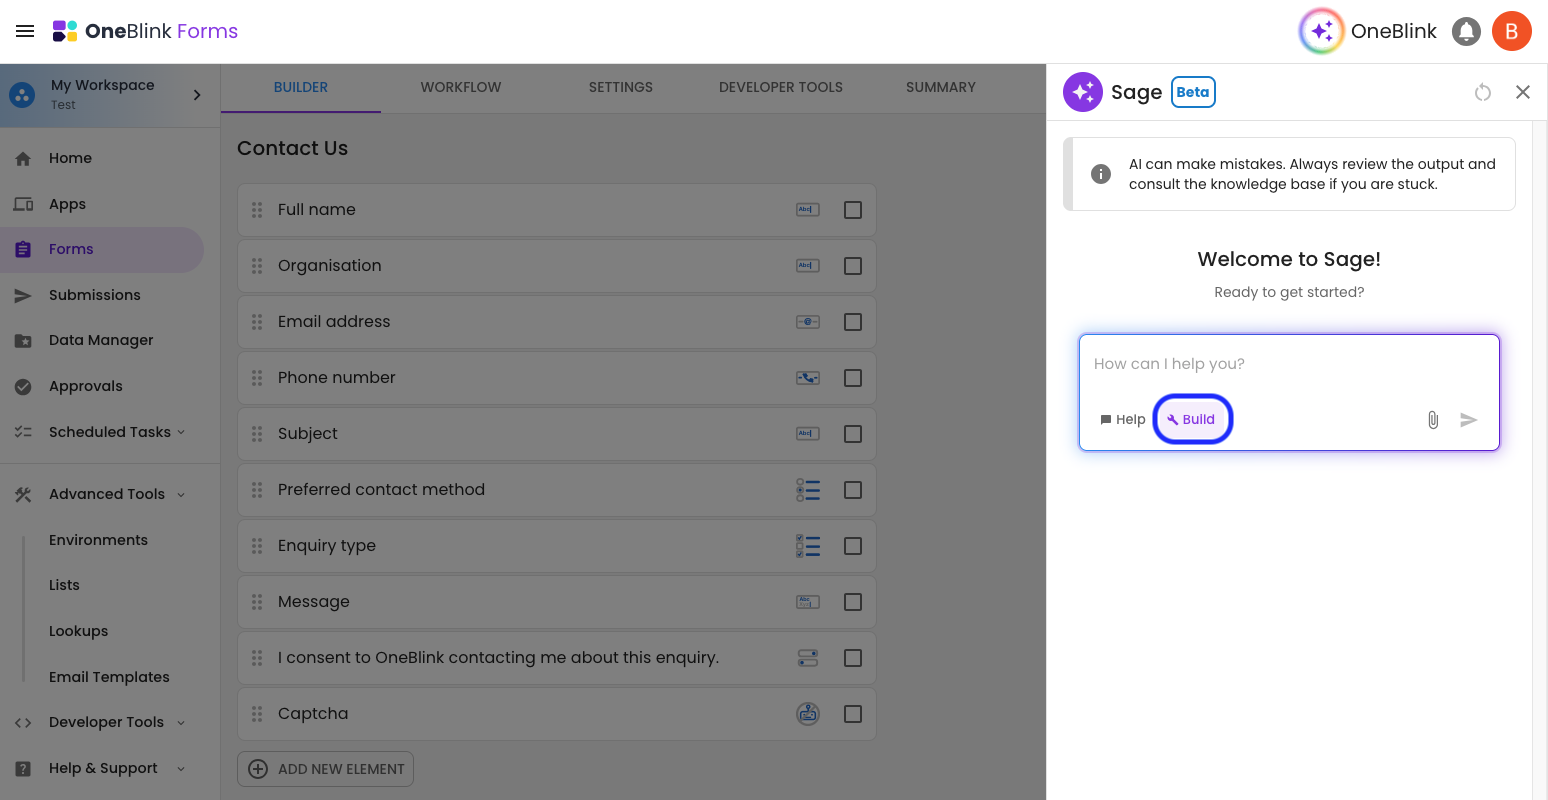This screenshot has width=1548, height=800.
Task: Expand the Help & Support arrow
Action: click(181, 768)
